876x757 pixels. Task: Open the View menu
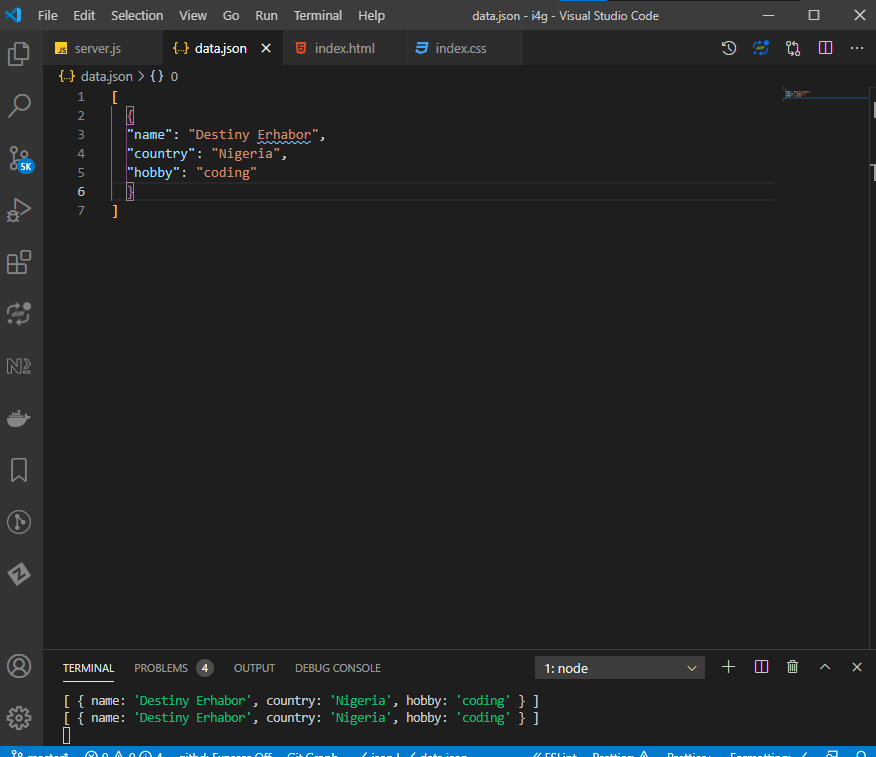(x=193, y=16)
